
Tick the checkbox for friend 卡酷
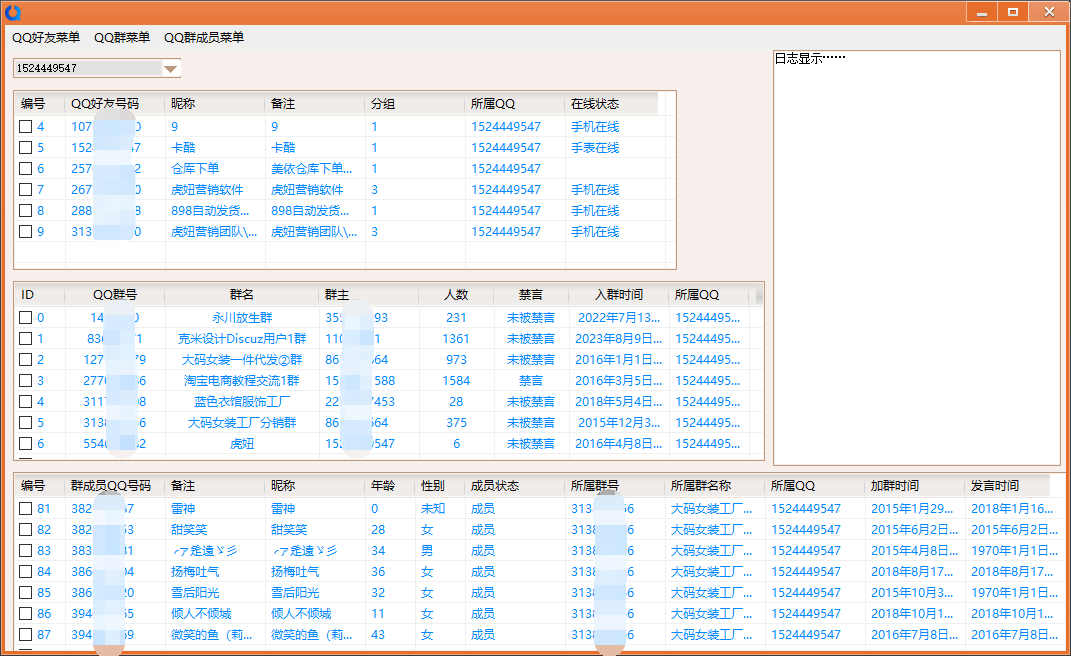25,148
